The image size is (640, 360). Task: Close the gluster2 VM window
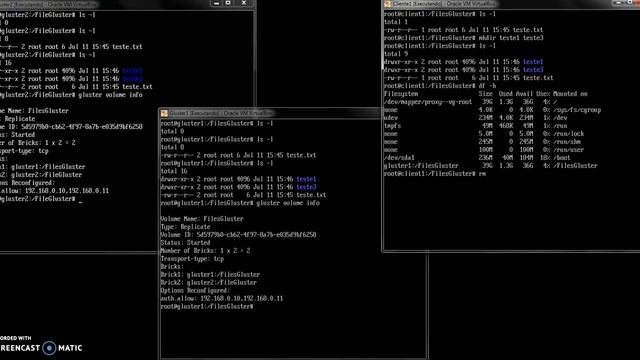pos(244,3)
